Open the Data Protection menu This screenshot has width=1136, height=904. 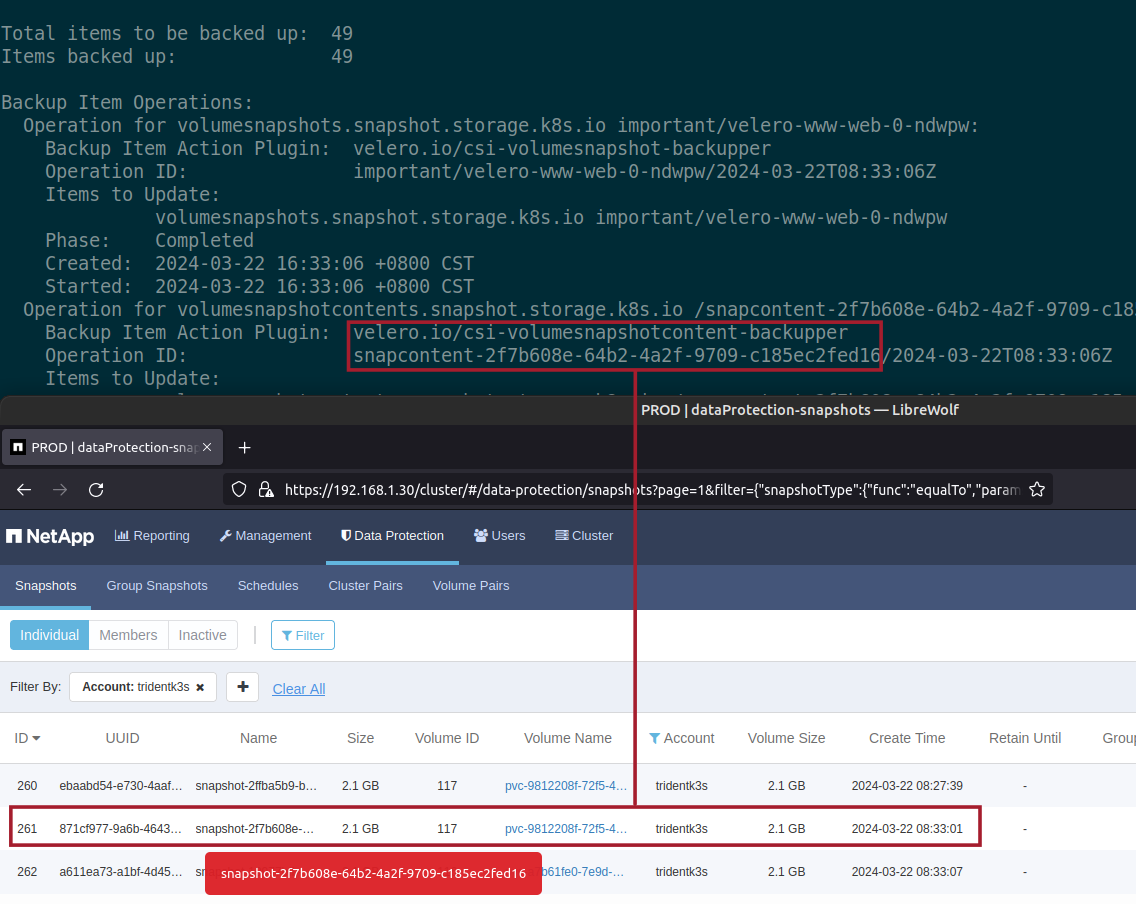tap(393, 536)
